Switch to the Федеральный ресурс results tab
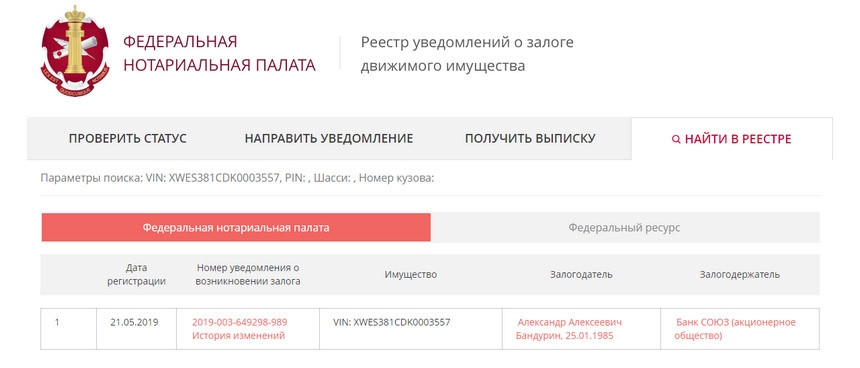Screen dimensions: 860x368 [625, 228]
